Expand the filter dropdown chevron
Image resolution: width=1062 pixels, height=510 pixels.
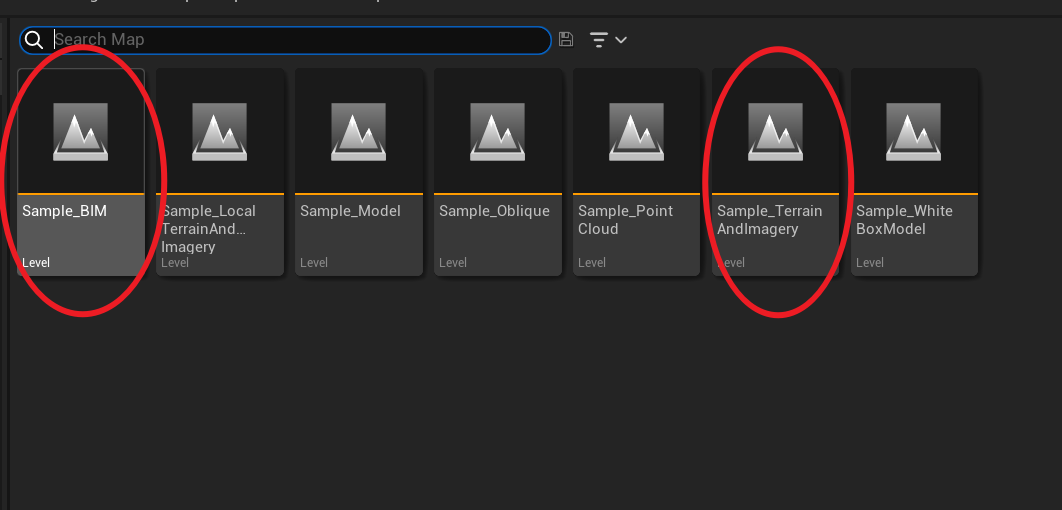(x=621, y=40)
